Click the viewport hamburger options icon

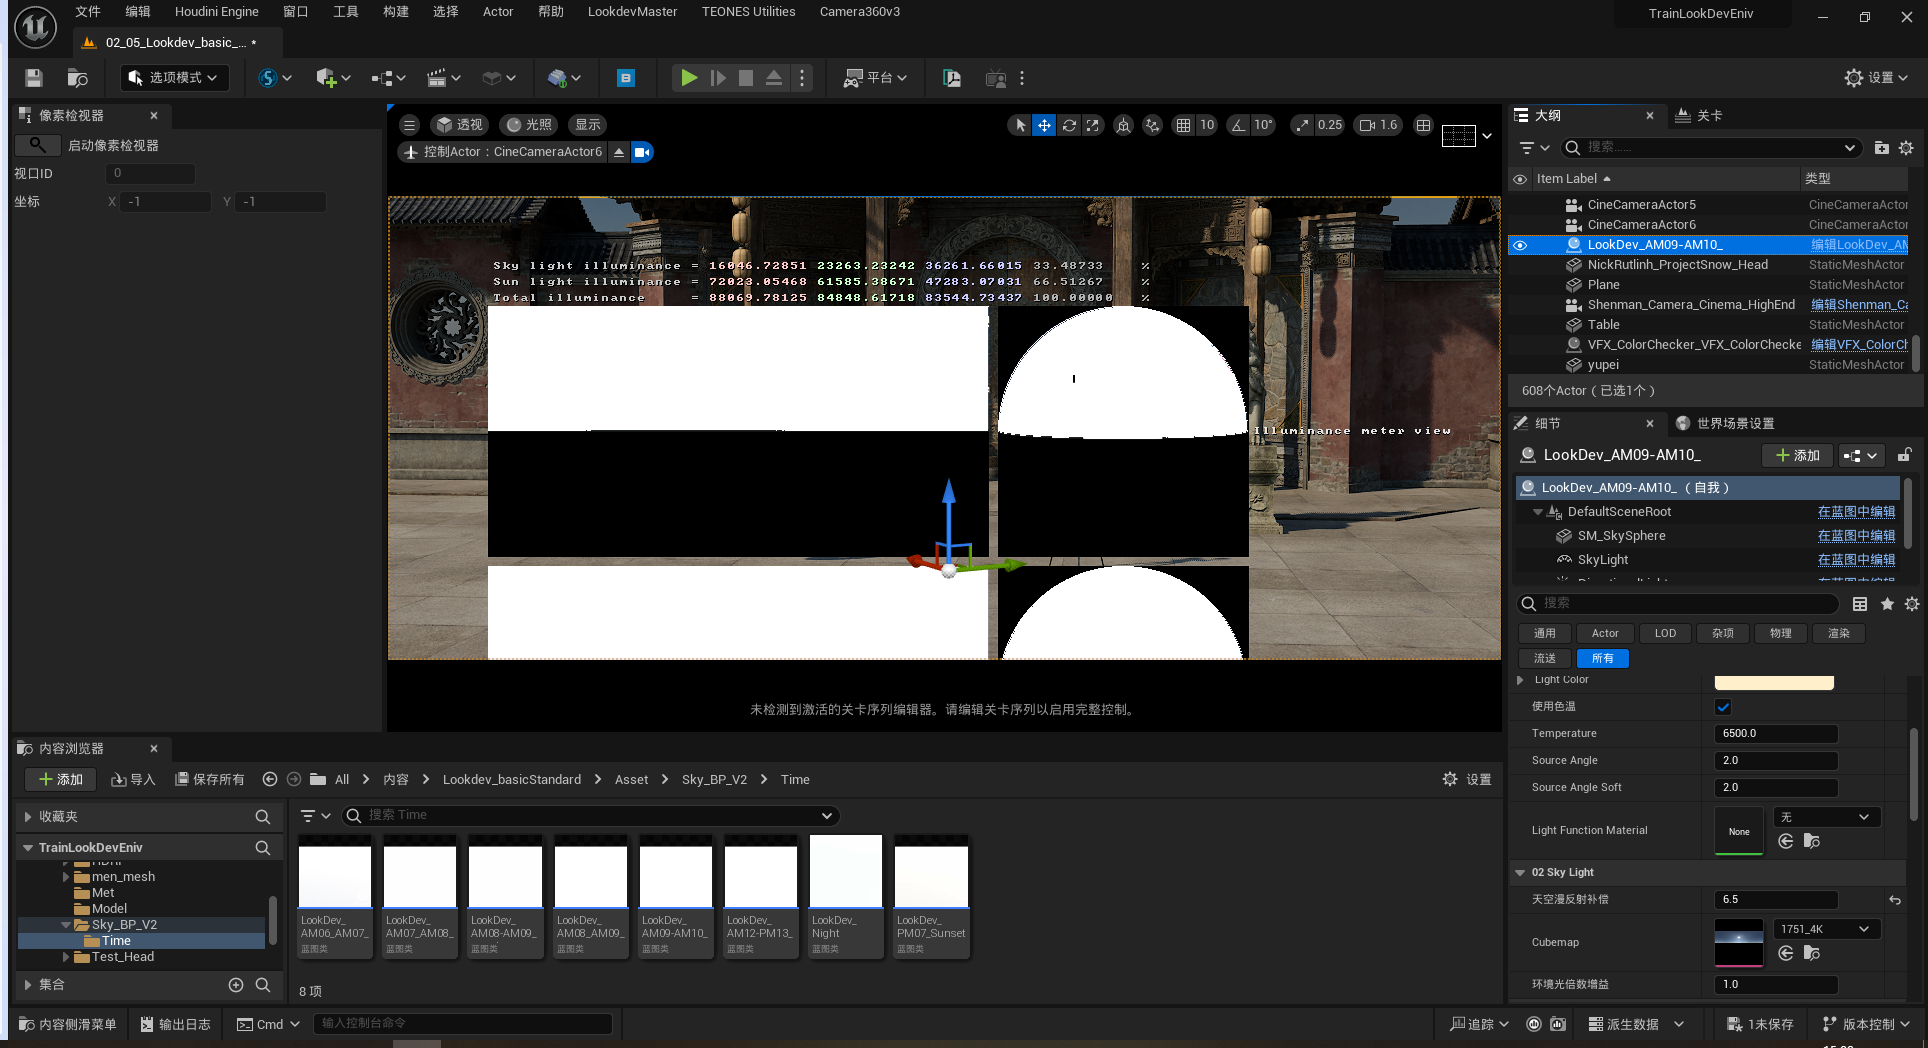[409, 125]
